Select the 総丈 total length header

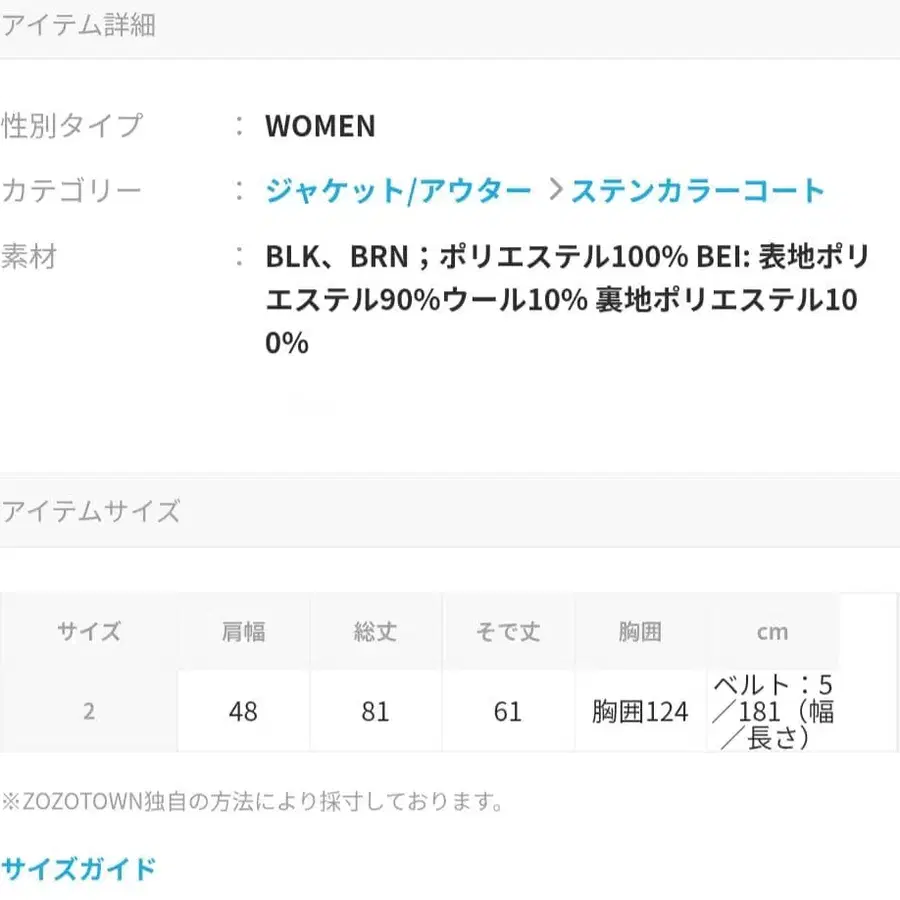click(x=375, y=631)
